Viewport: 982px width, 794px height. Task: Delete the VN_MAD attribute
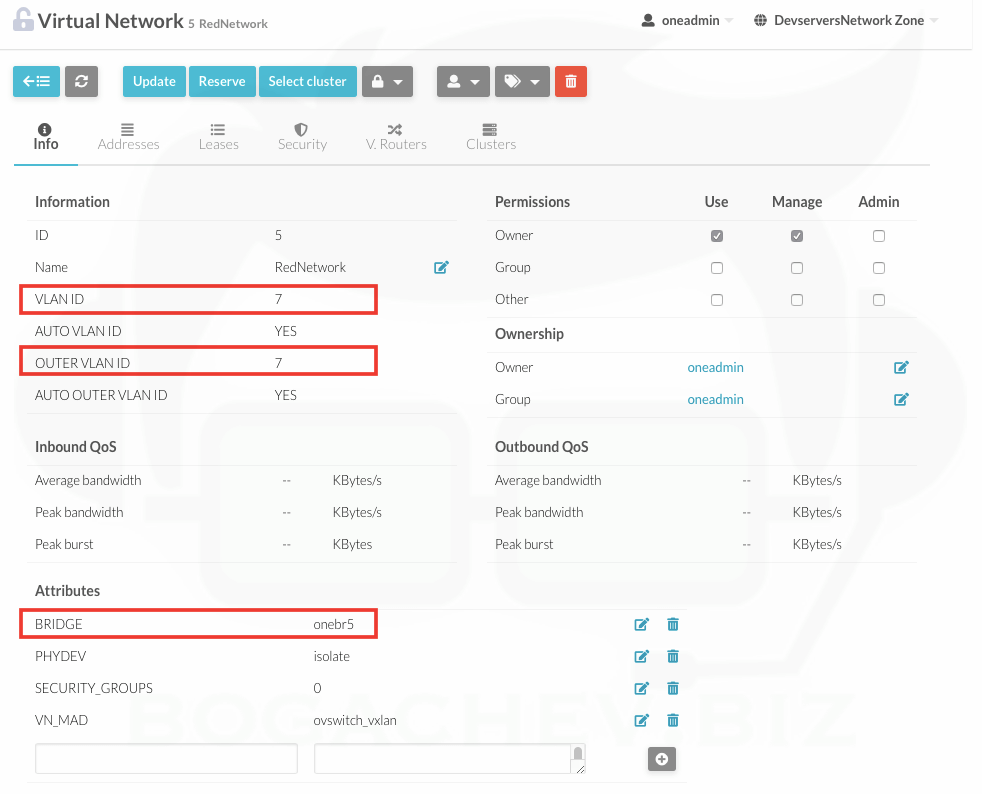(673, 720)
